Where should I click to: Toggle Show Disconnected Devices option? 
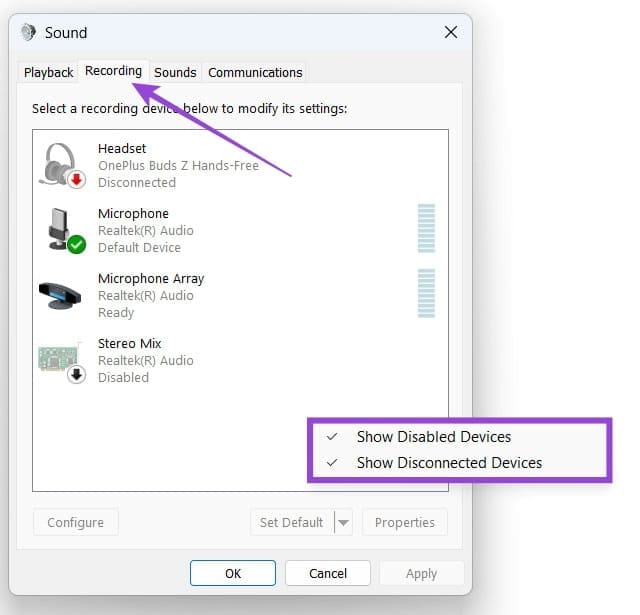click(448, 463)
